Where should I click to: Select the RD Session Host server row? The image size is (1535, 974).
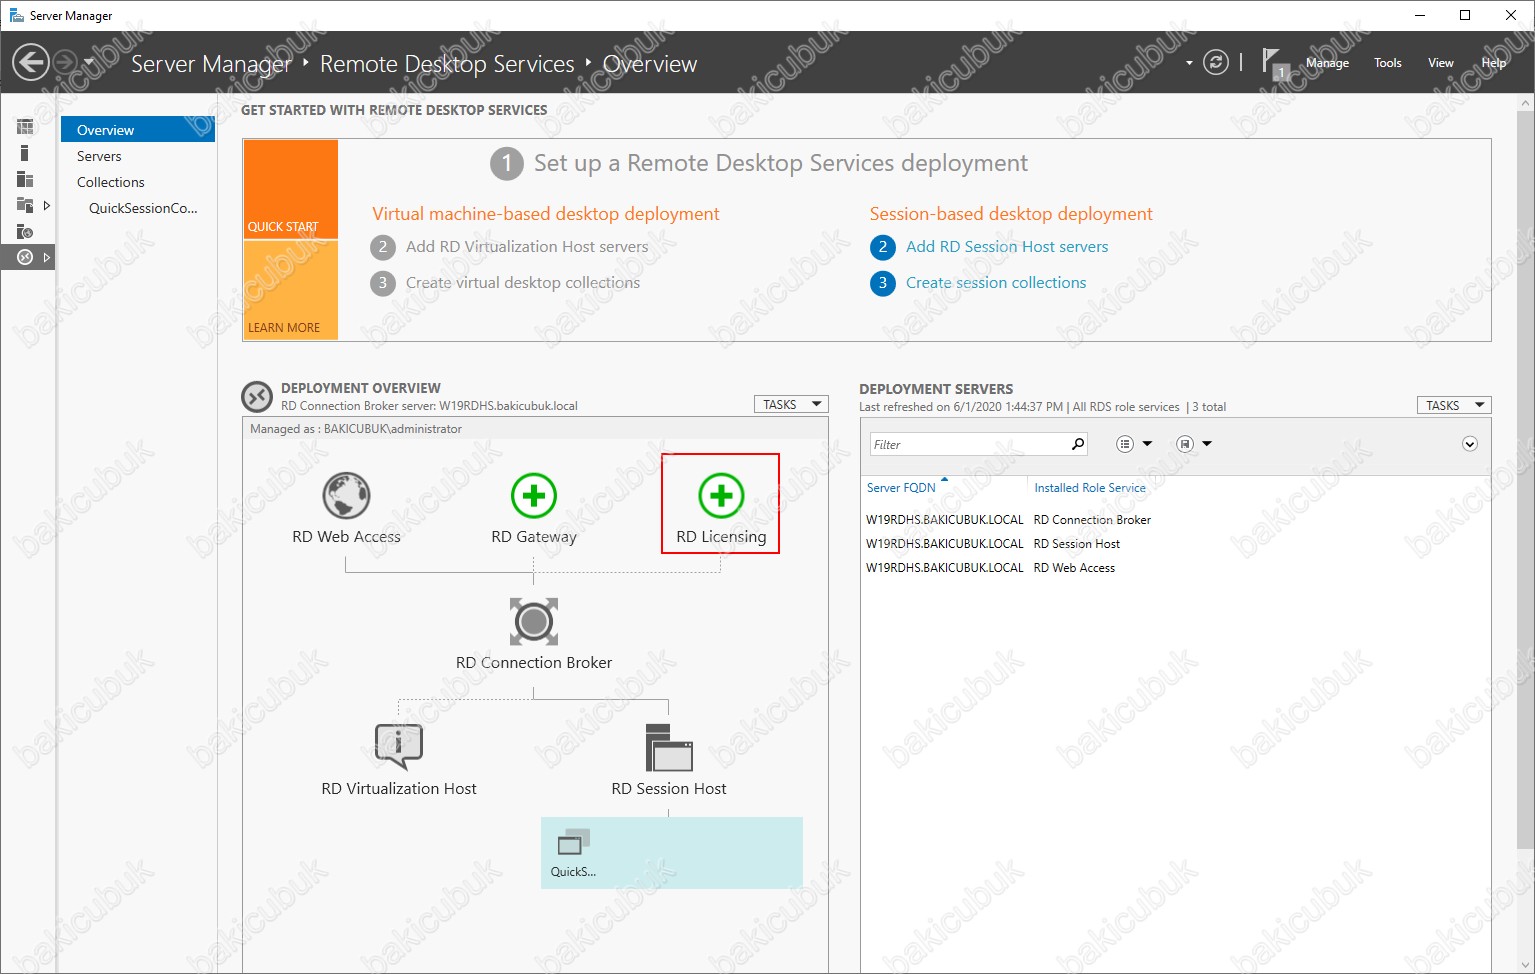click(x=1175, y=544)
